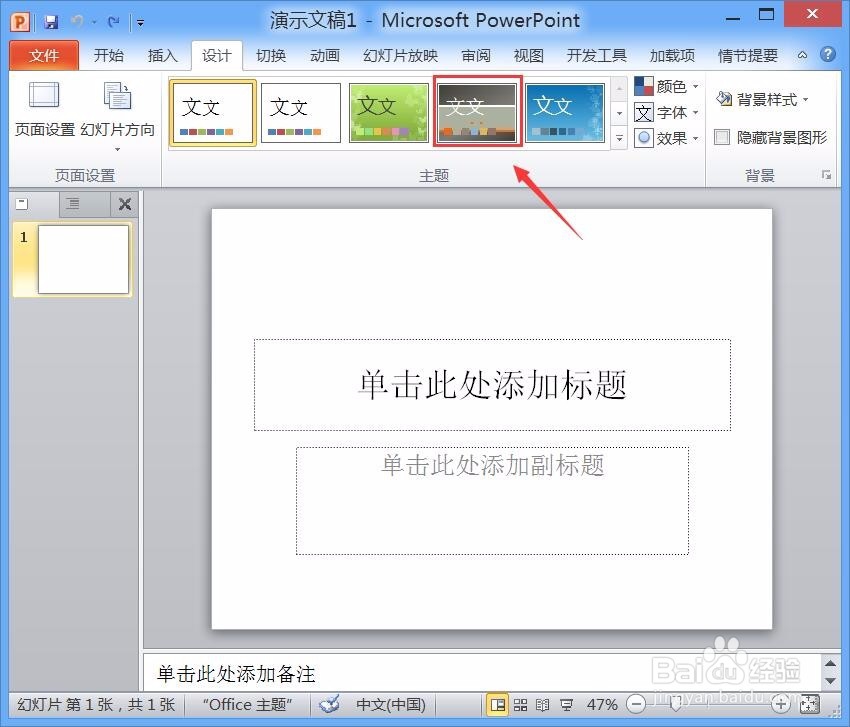850x727 pixels.
Task: Open PowerPoint Help question mark icon
Action: click(827, 54)
